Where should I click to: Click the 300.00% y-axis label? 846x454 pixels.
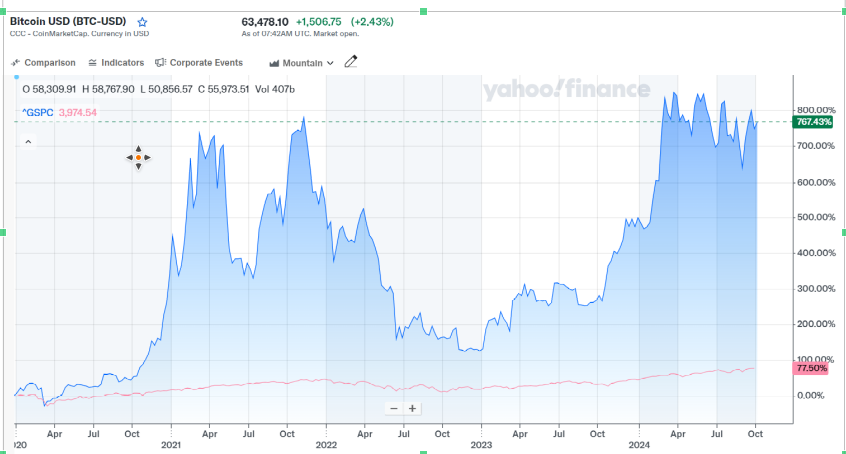816,289
